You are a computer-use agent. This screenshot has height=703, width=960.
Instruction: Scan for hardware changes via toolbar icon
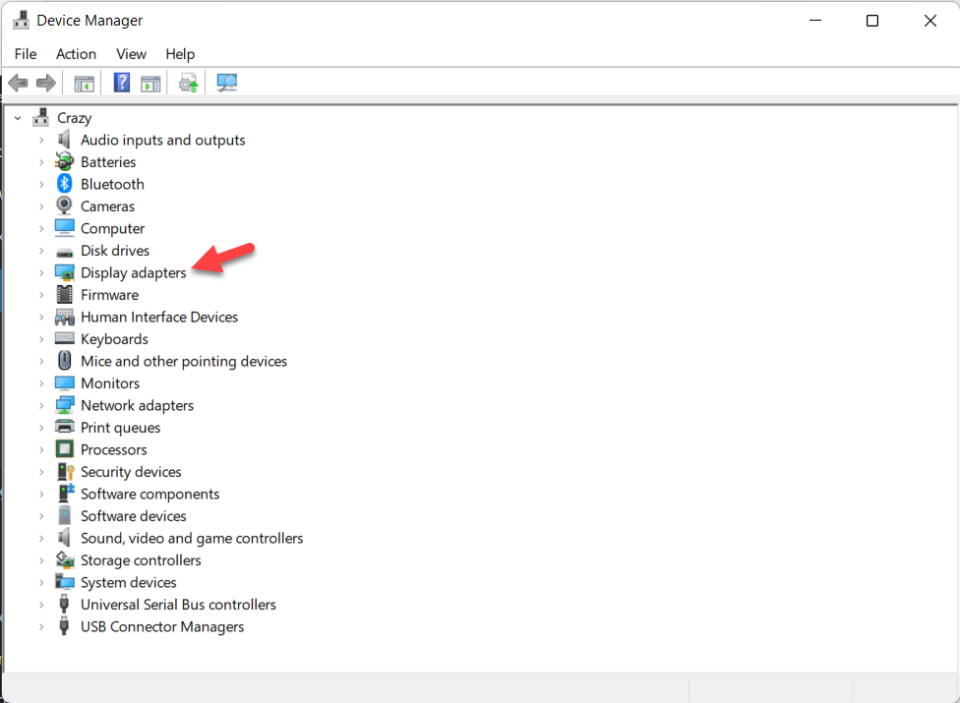click(226, 82)
